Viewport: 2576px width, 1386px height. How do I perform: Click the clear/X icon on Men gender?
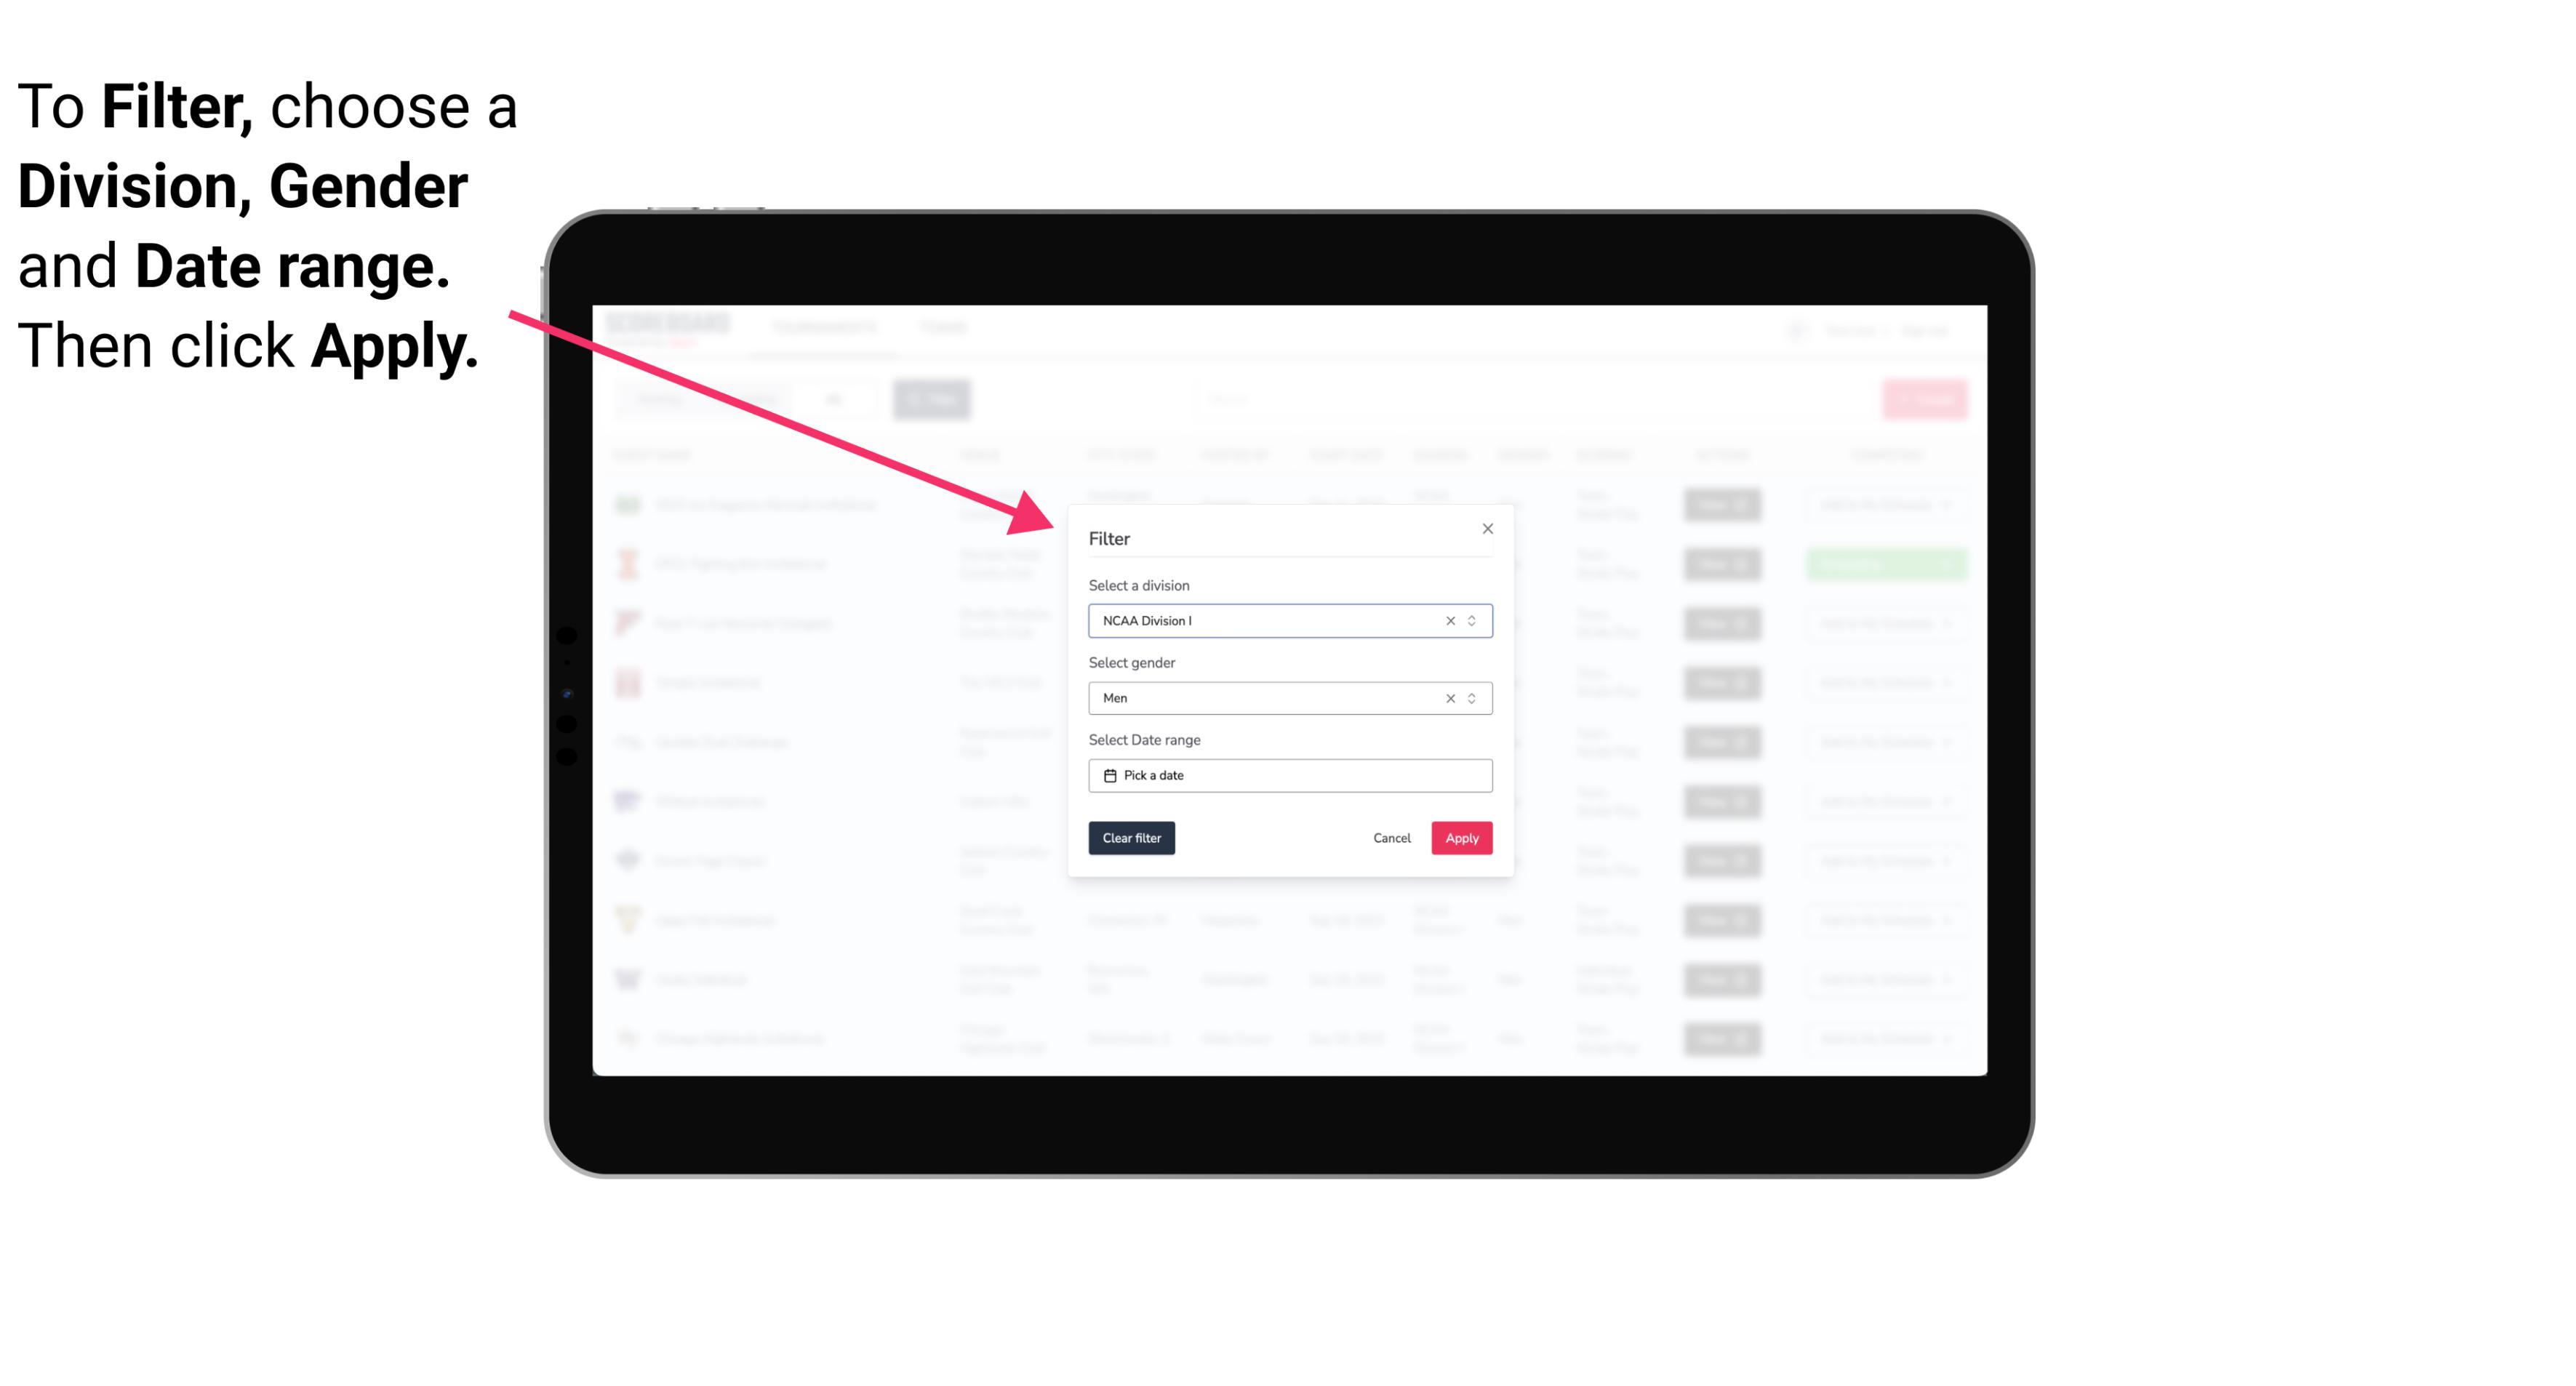click(x=1451, y=698)
